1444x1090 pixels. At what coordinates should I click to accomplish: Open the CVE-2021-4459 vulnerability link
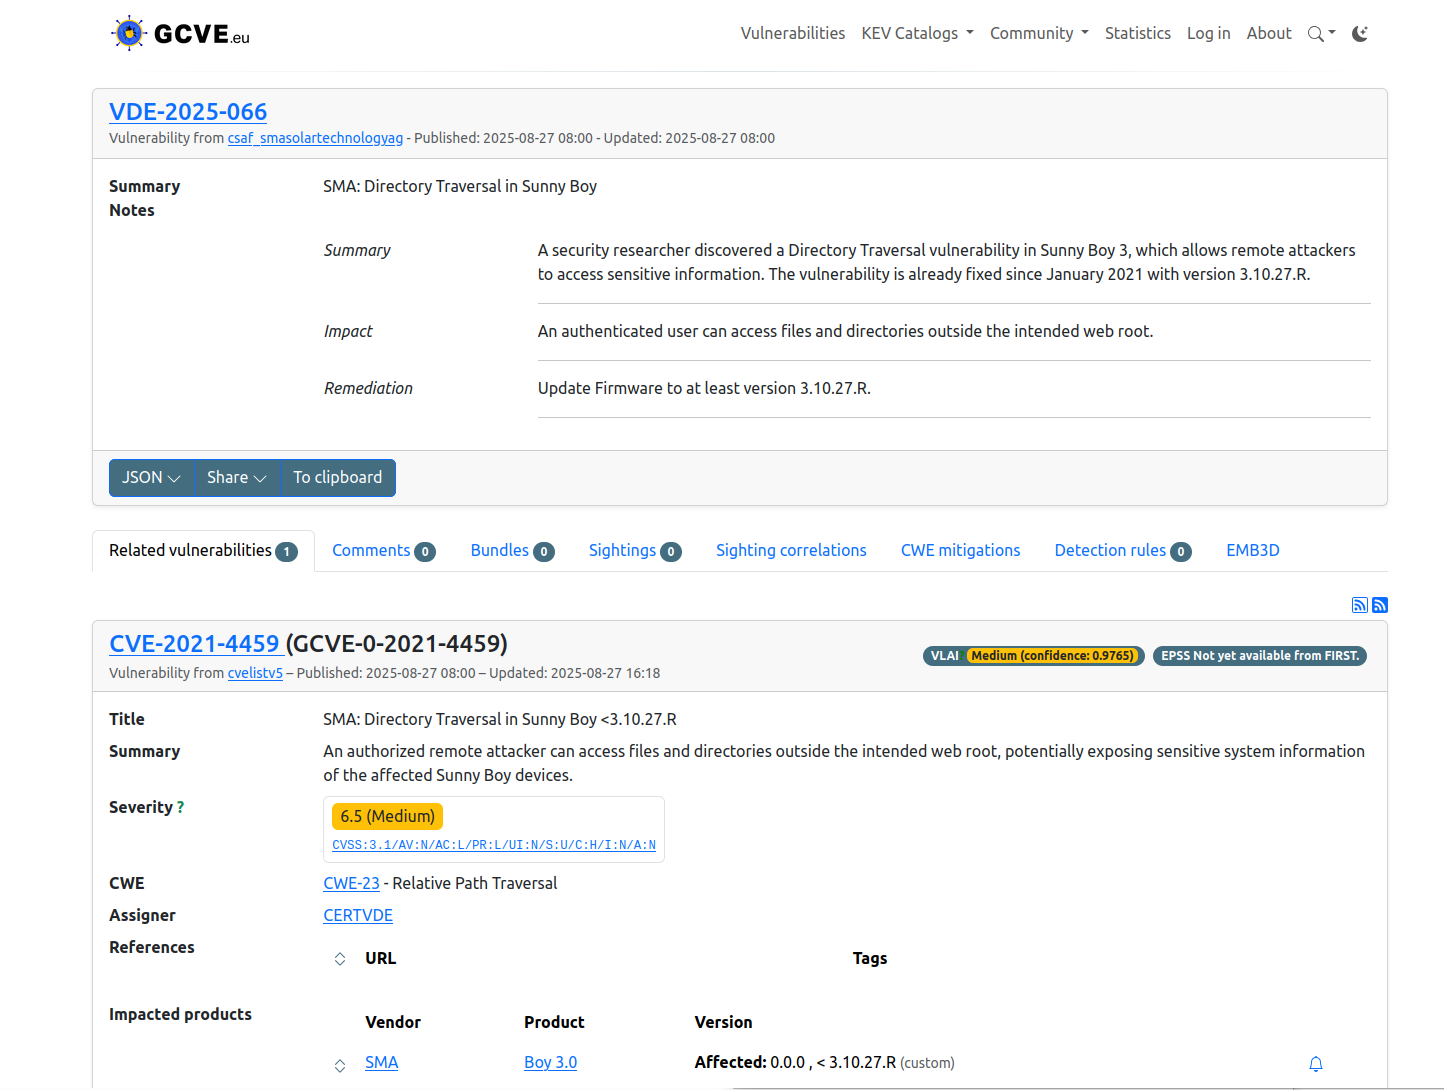tap(194, 644)
